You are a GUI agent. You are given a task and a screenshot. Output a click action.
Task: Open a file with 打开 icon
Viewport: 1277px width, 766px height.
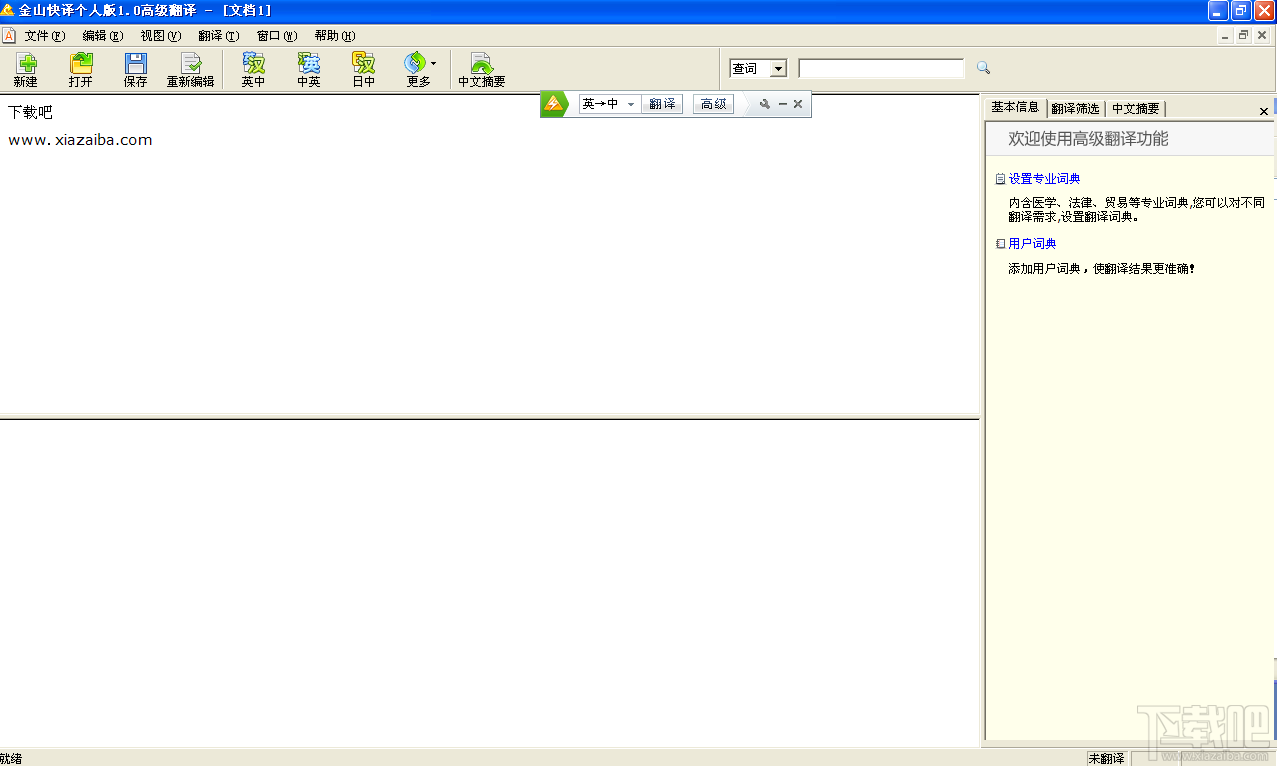pyautogui.click(x=81, y=70)
